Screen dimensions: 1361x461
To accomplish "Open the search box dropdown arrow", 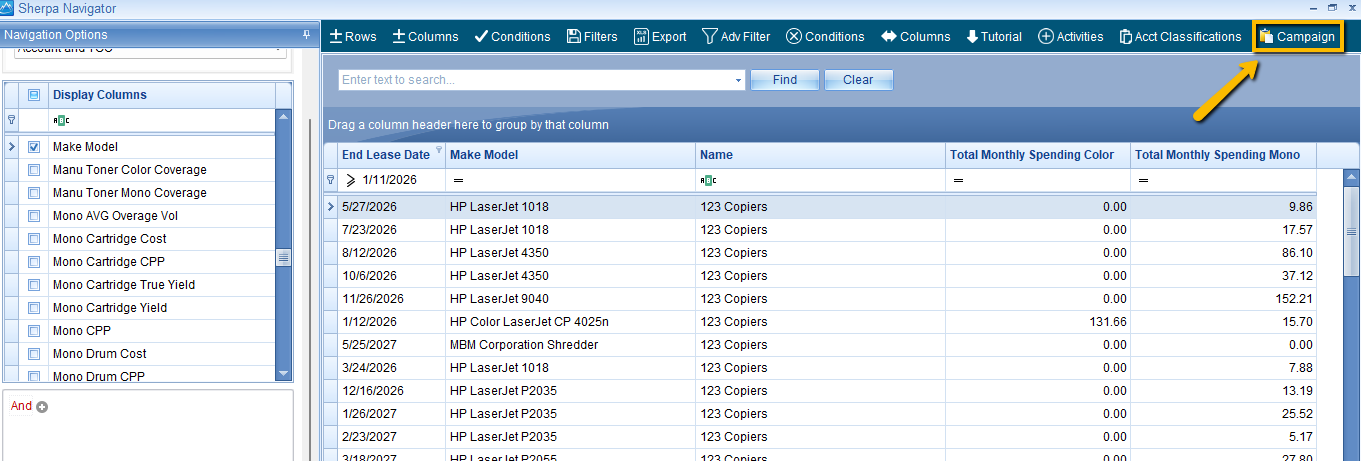I will tap(738, 80).
